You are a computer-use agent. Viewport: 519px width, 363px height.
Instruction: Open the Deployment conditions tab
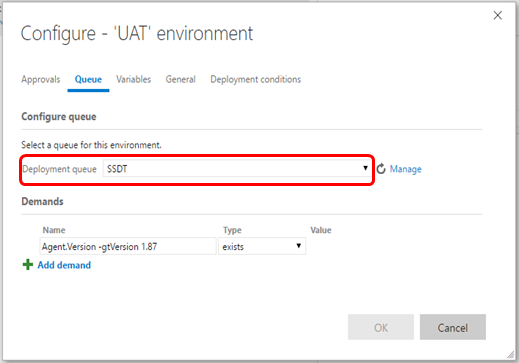coord(256,79)
